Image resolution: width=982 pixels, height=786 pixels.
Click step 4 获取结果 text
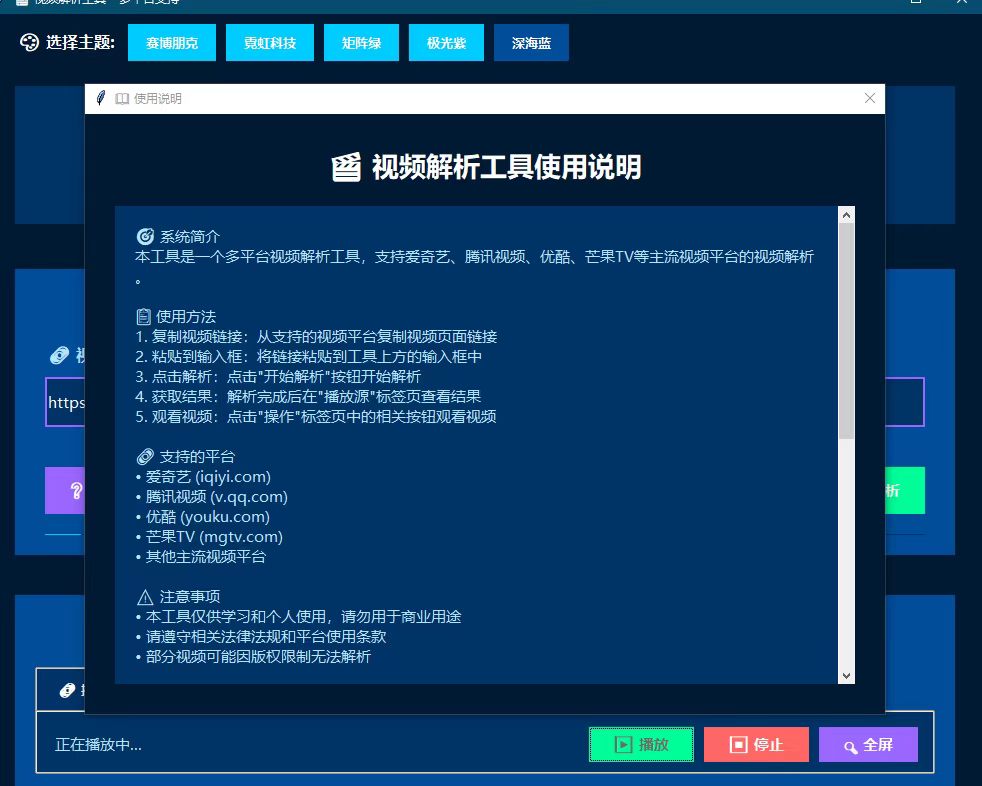coord(308,396)
